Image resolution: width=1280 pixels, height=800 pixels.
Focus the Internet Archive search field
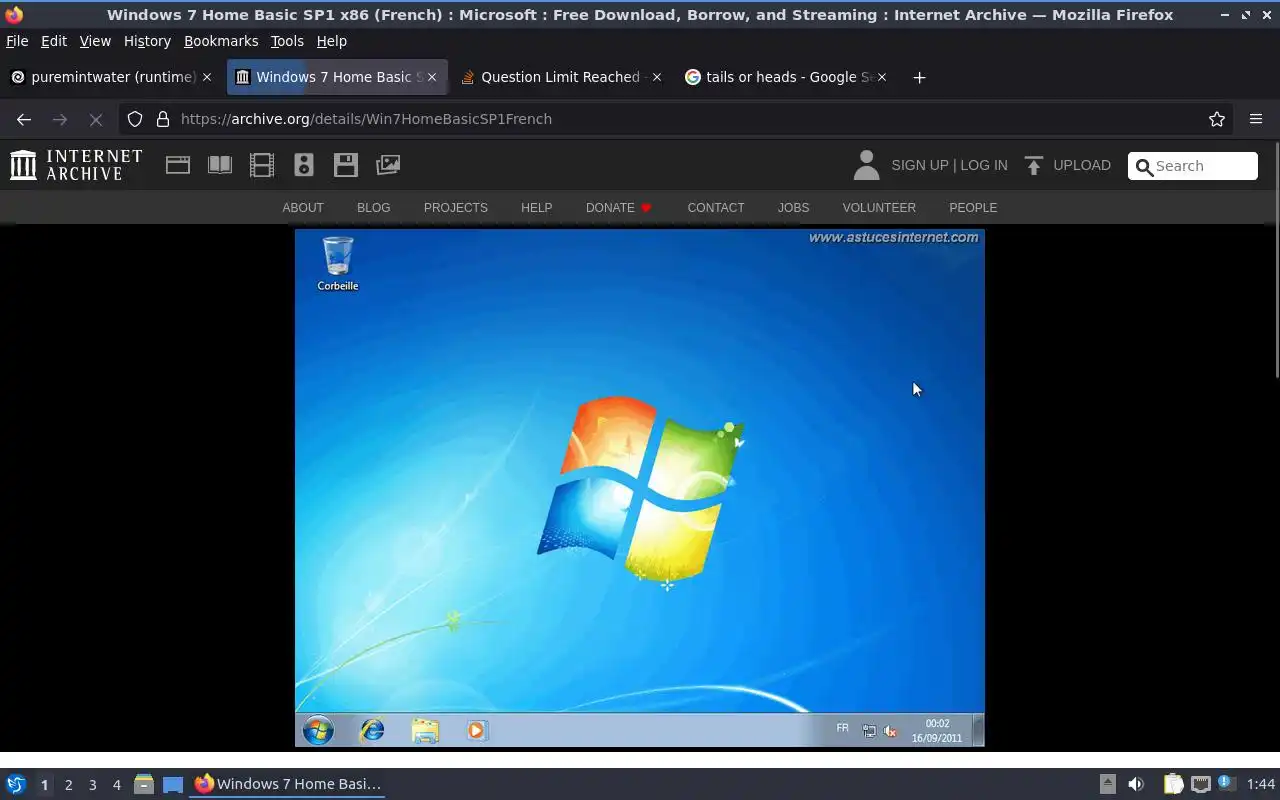[x=1193, y=166]
